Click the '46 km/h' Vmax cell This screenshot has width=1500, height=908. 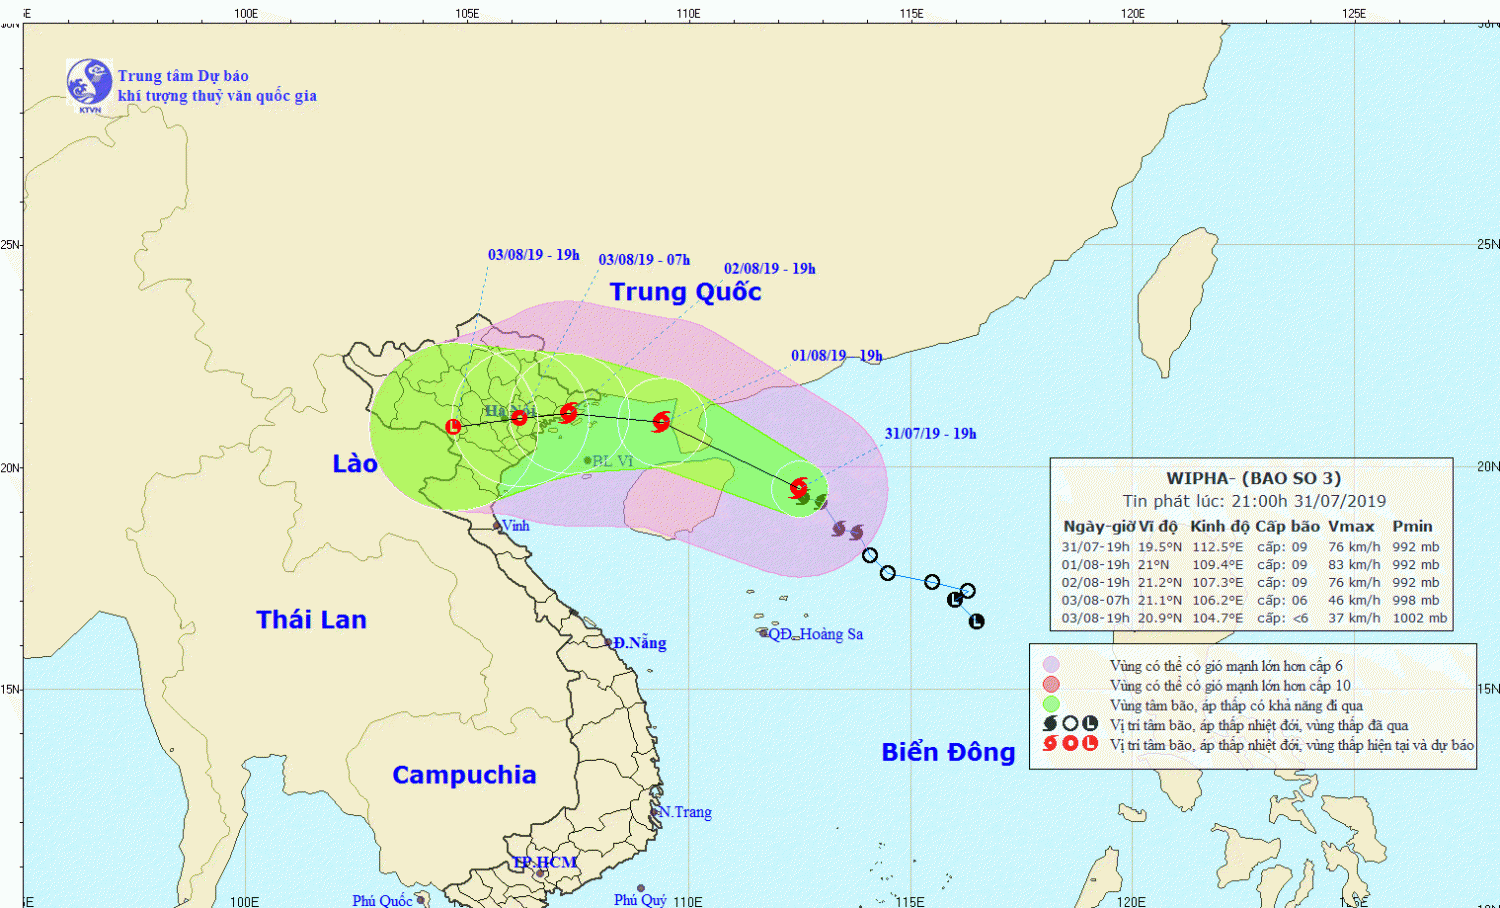[x=1354, y=601]
